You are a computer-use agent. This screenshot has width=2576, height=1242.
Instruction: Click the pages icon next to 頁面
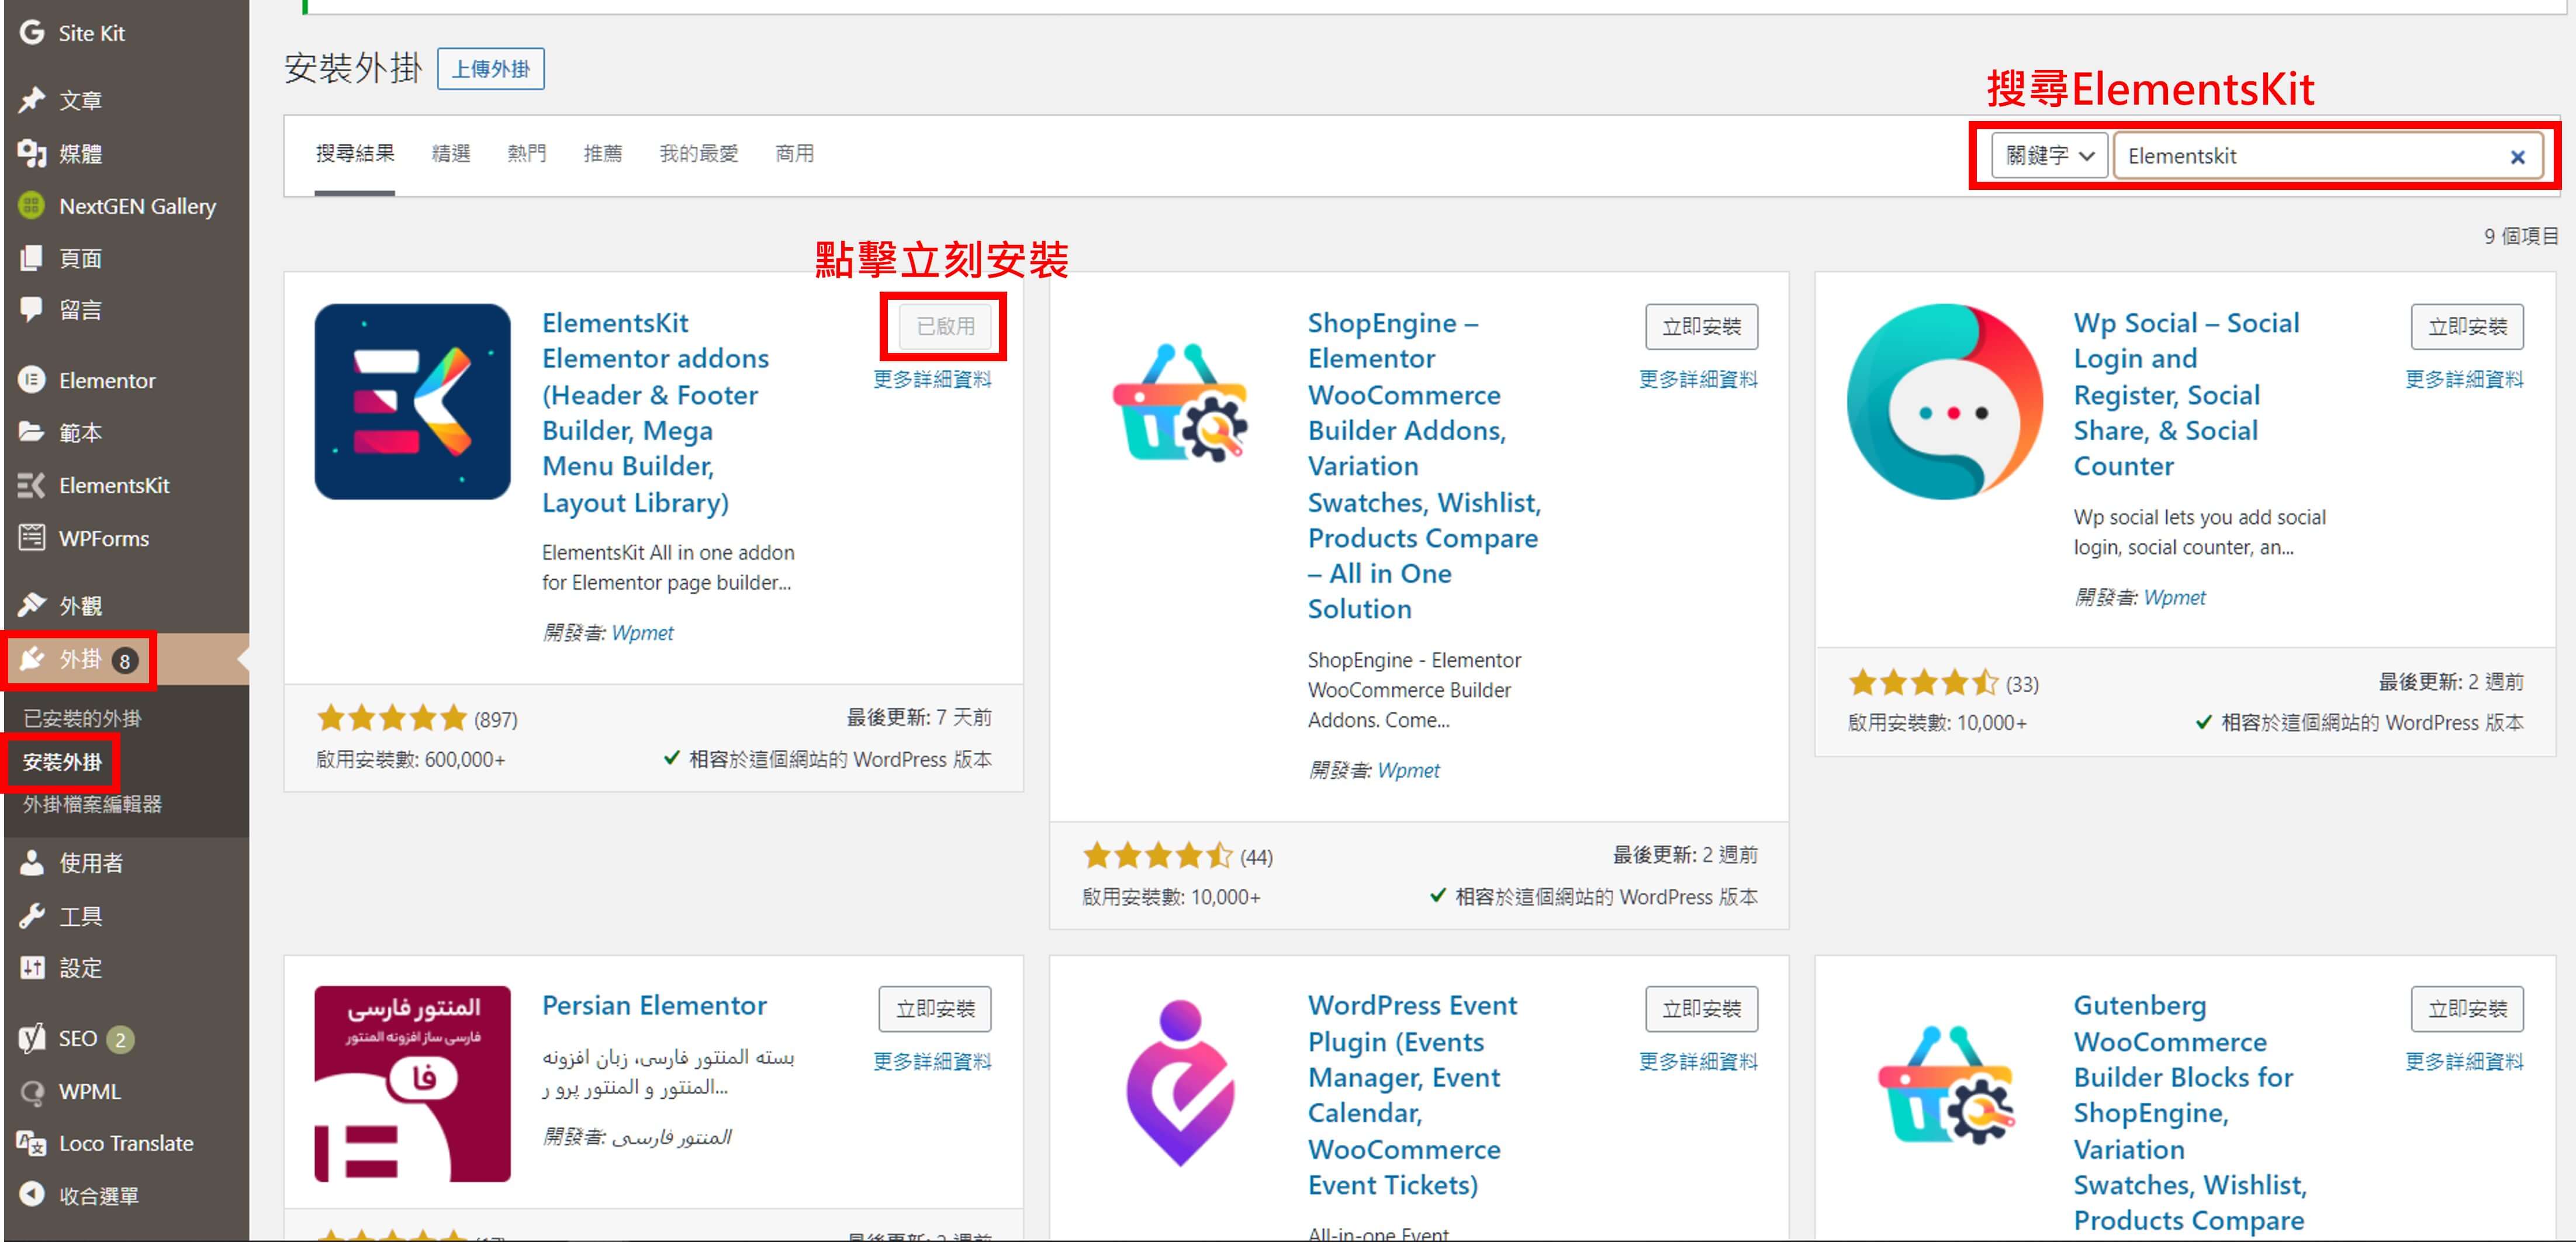pos(32,258)
